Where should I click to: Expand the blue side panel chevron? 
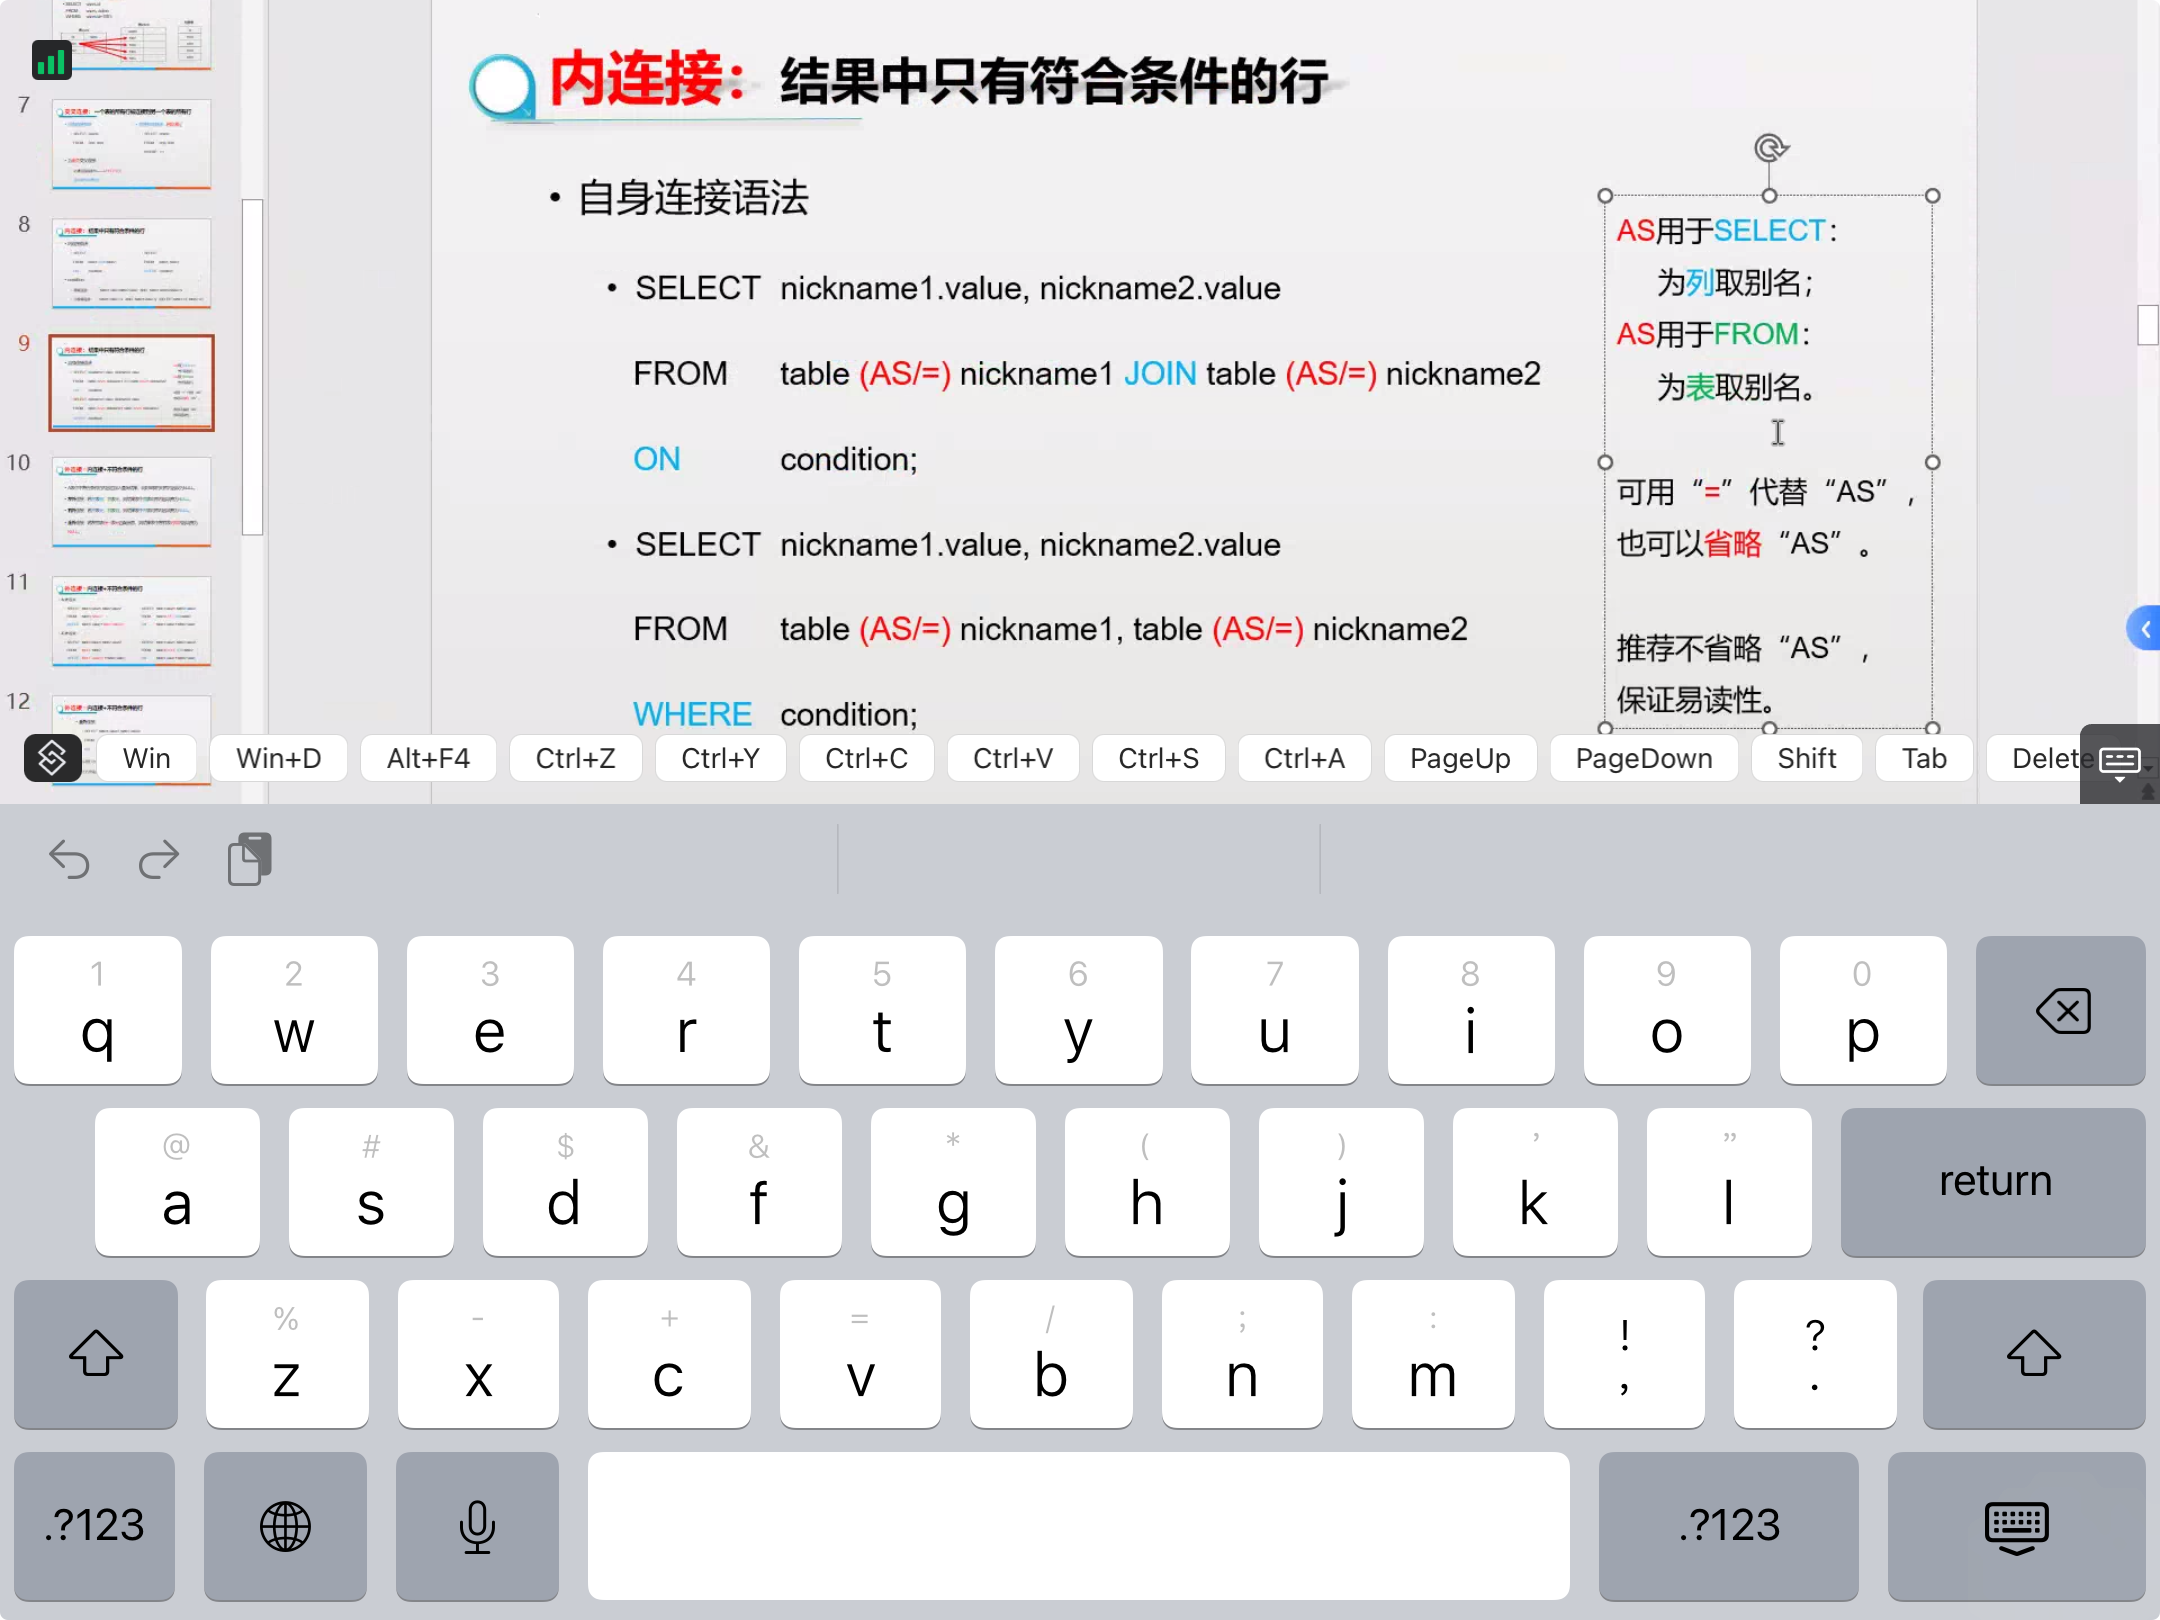[x=2144, y=629]
